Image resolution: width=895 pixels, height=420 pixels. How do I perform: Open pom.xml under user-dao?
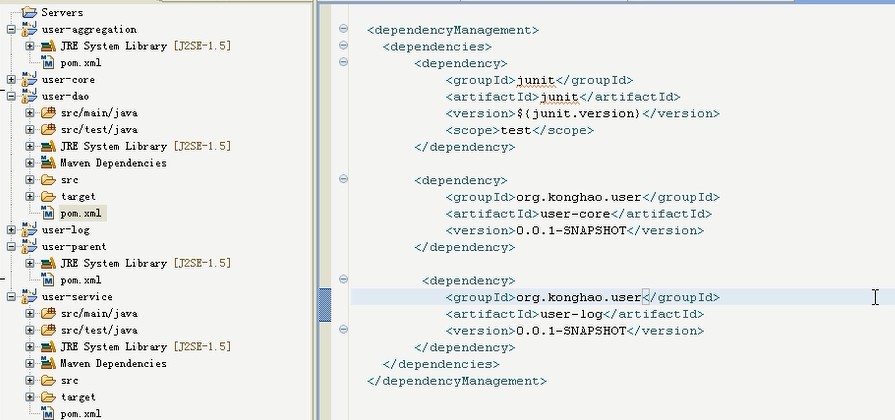pos(80,213)
